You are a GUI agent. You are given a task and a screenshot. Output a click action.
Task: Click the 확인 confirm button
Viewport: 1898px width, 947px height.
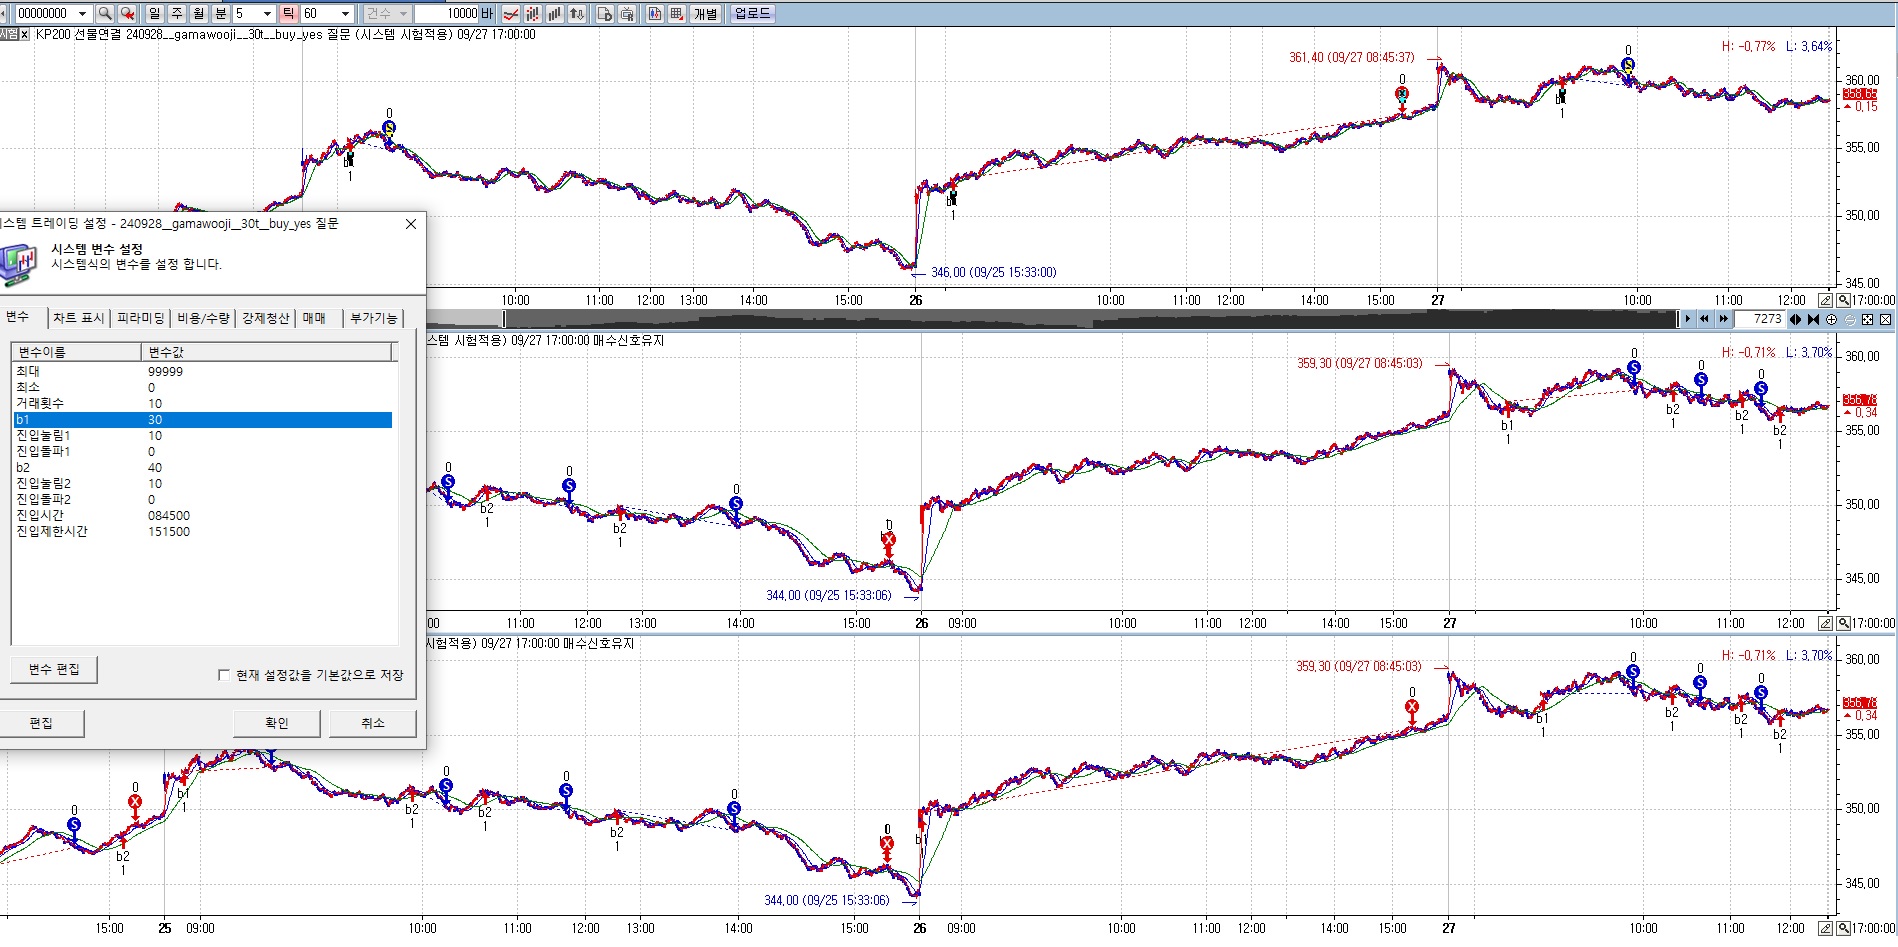(x=276, y=723)
